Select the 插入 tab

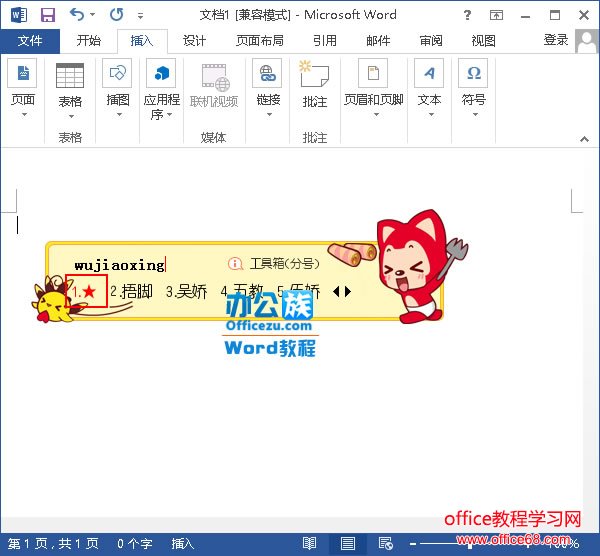click(x=142, y=41)
